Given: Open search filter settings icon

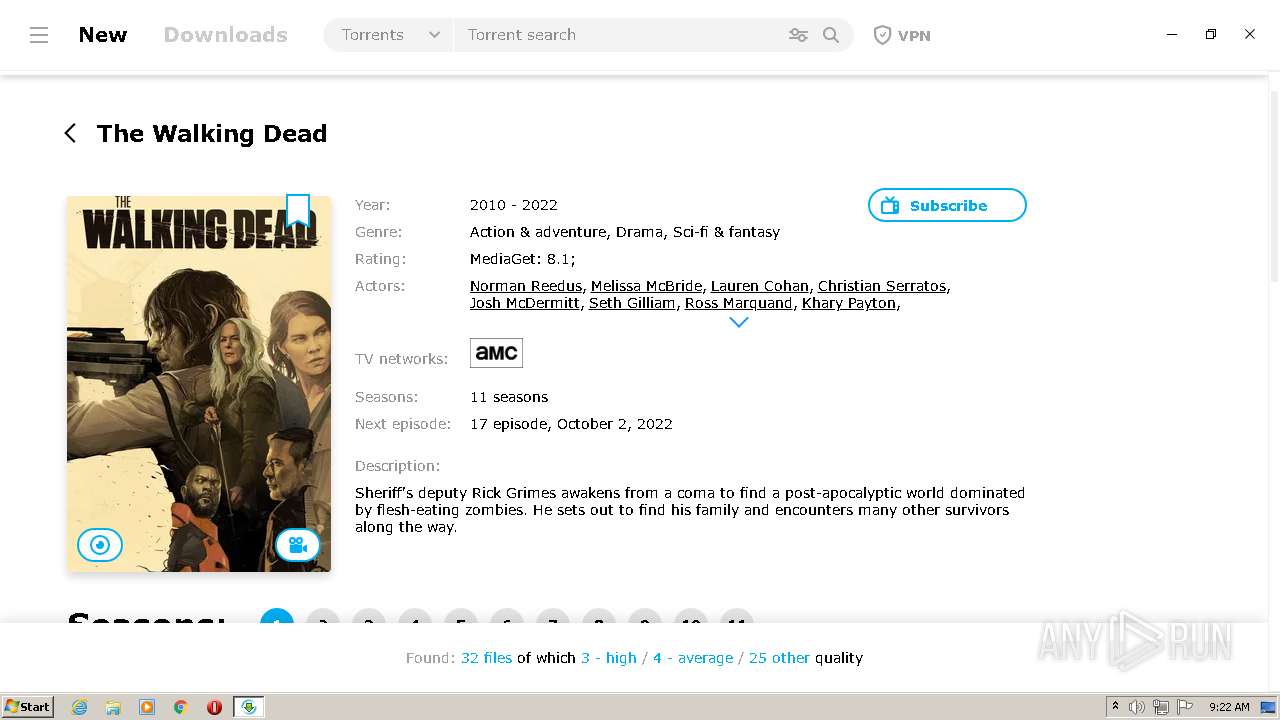Looking at the screenshot, I should point(798,35).
